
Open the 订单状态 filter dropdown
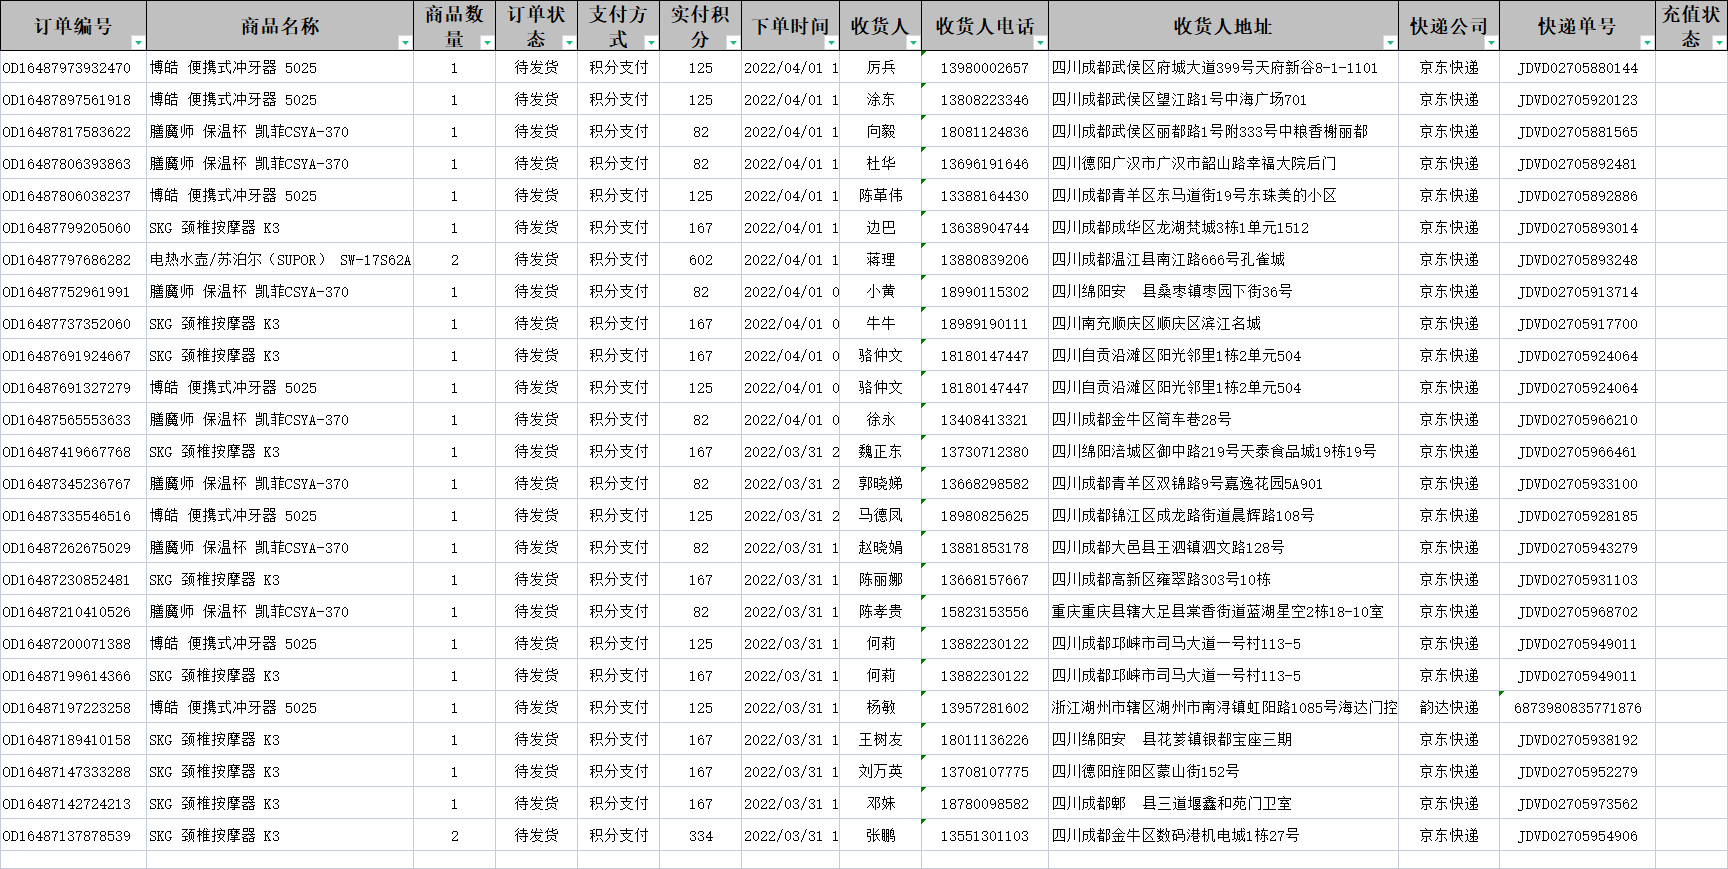tap(569, 42)
